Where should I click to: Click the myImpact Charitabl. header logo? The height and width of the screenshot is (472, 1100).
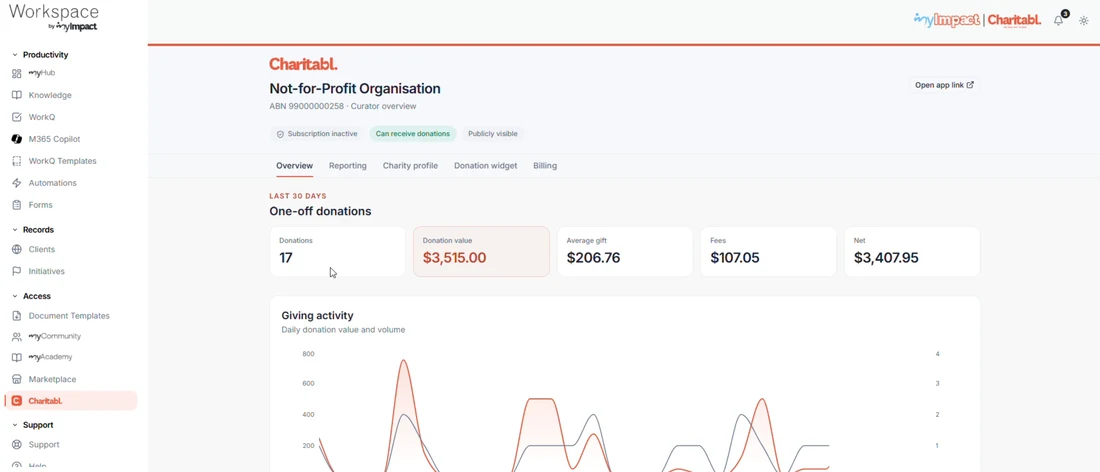point(977,20)
